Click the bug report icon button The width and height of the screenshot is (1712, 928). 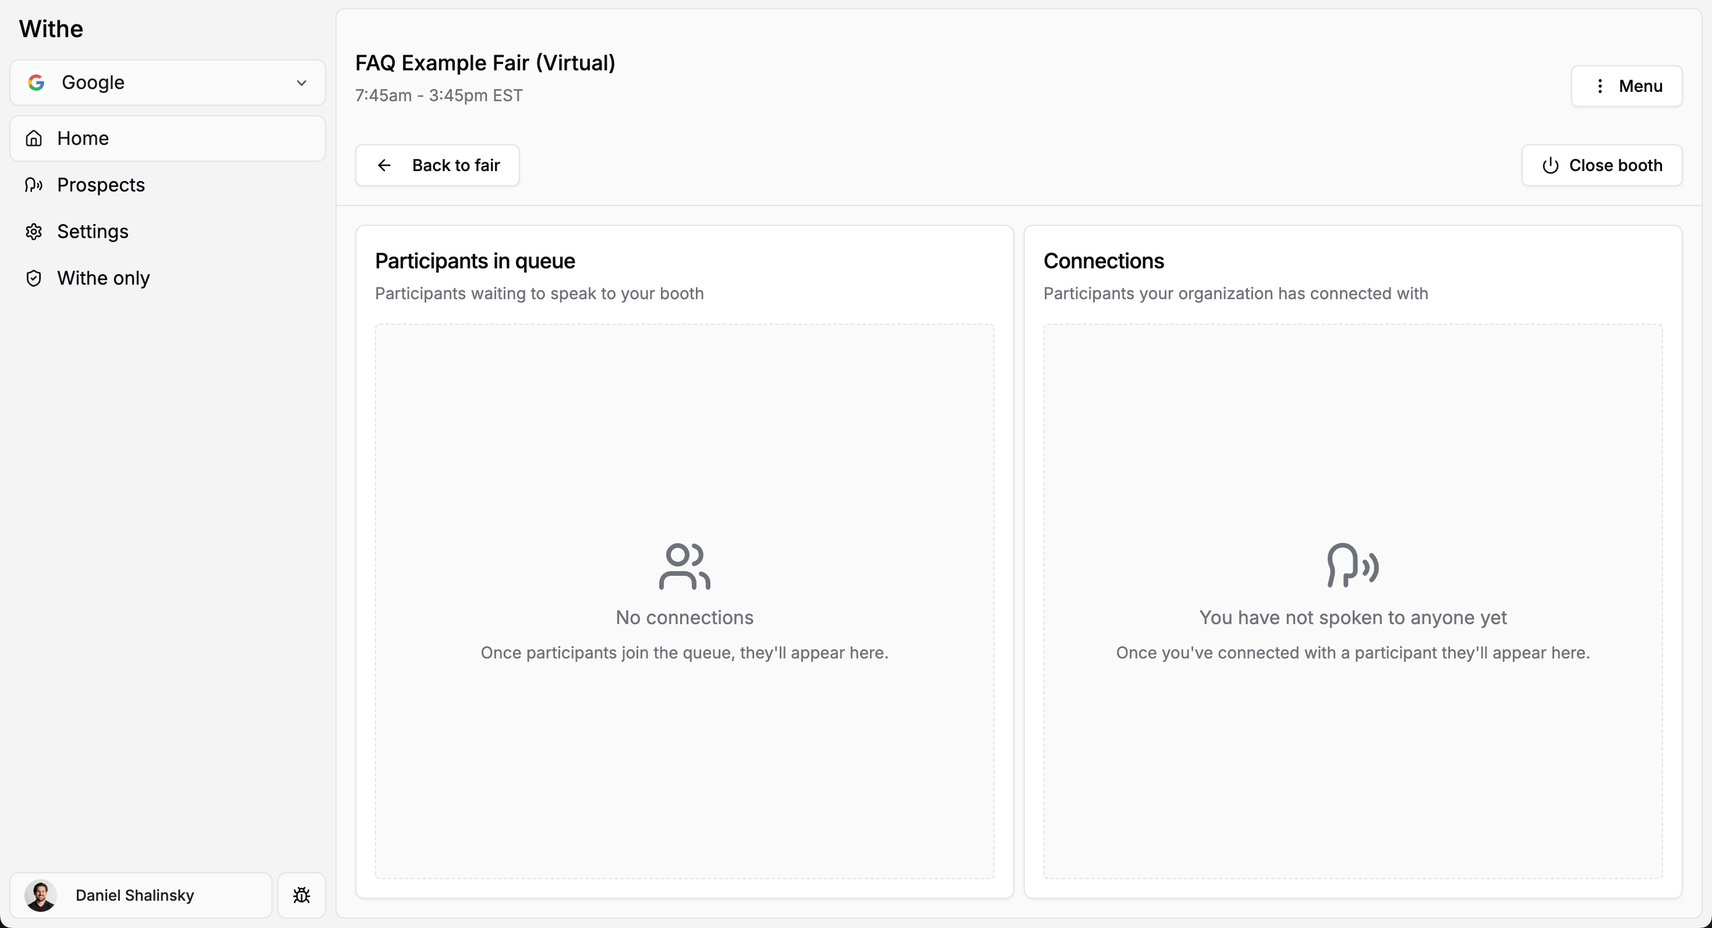(x=301, y=895)
